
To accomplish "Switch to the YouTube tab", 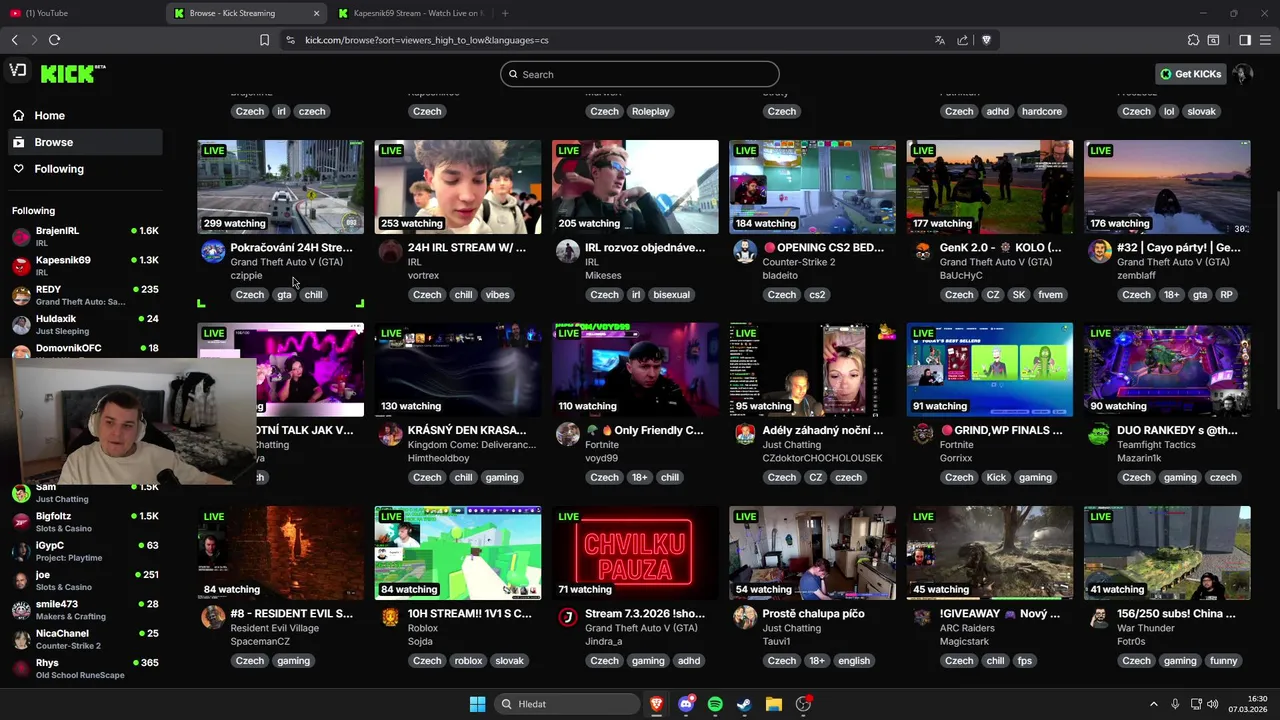I will click(x=80, y=13).
